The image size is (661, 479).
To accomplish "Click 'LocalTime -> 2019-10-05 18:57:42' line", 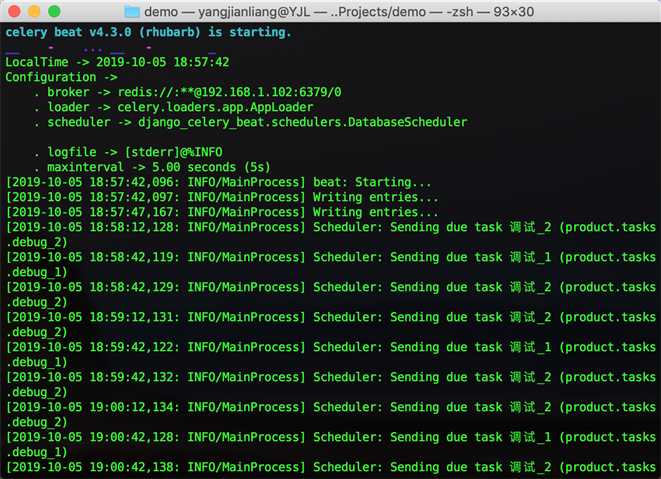I will pyautogui.click(x=117, y=62).
